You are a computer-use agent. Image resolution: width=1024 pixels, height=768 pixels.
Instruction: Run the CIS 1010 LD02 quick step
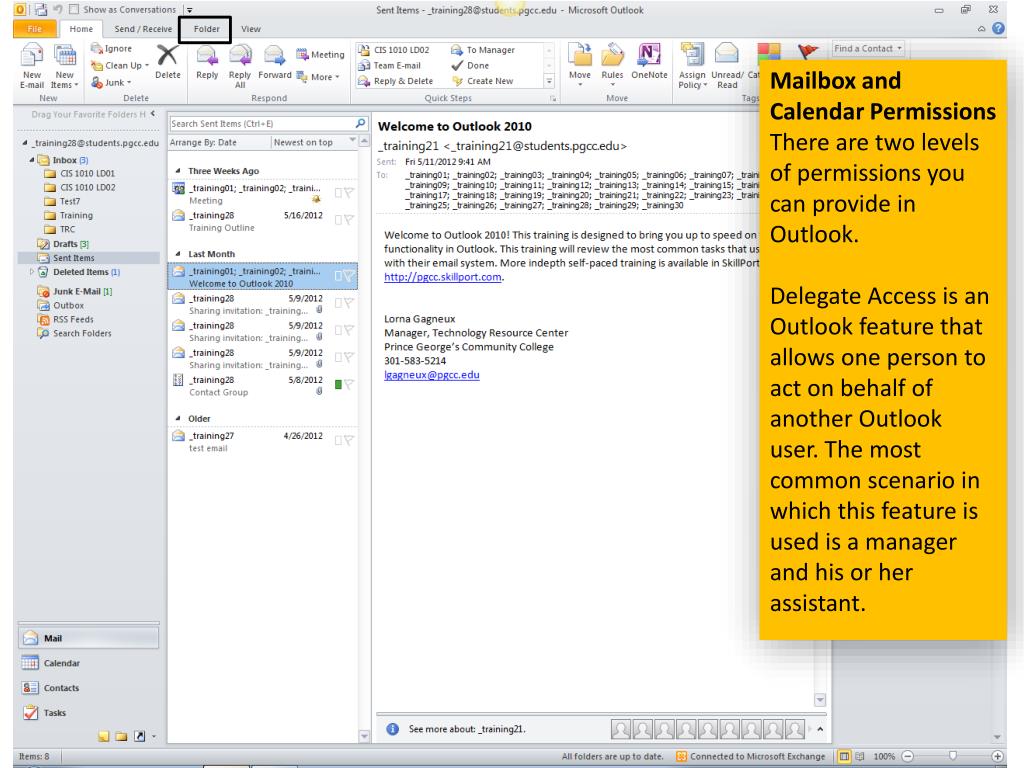(x=394, y=50)
